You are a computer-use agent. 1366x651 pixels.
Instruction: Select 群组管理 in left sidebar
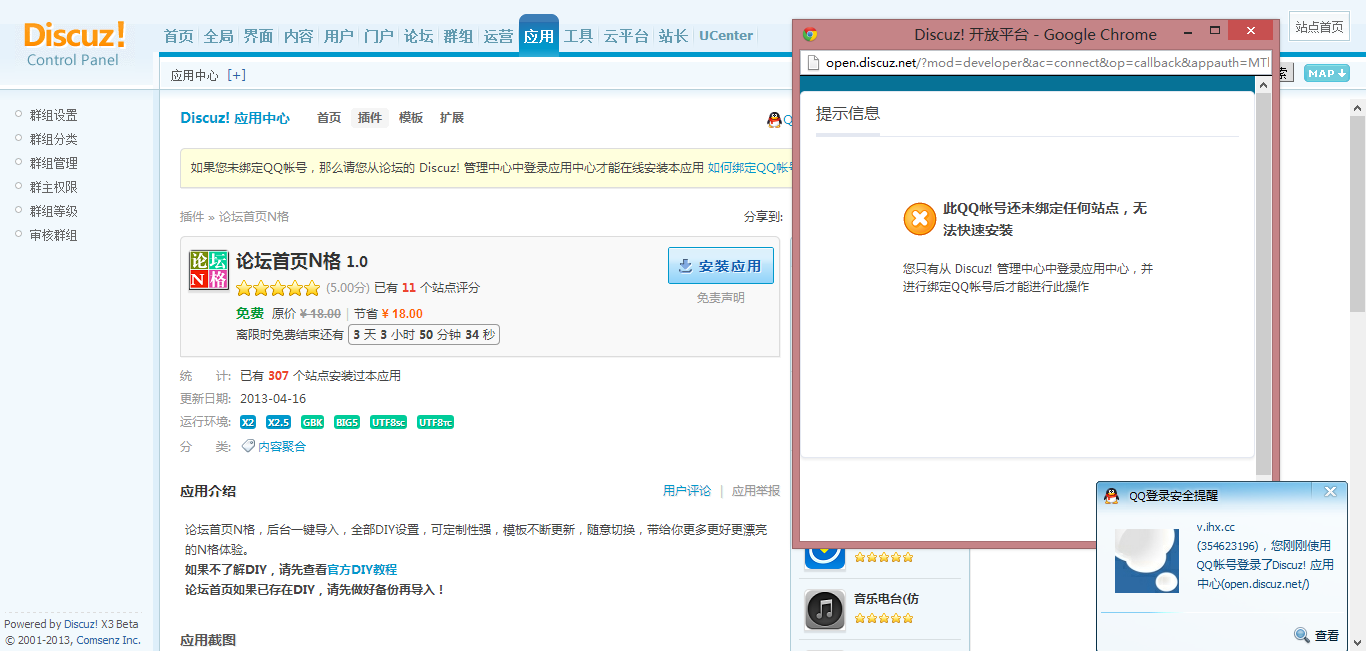point(54,163)
